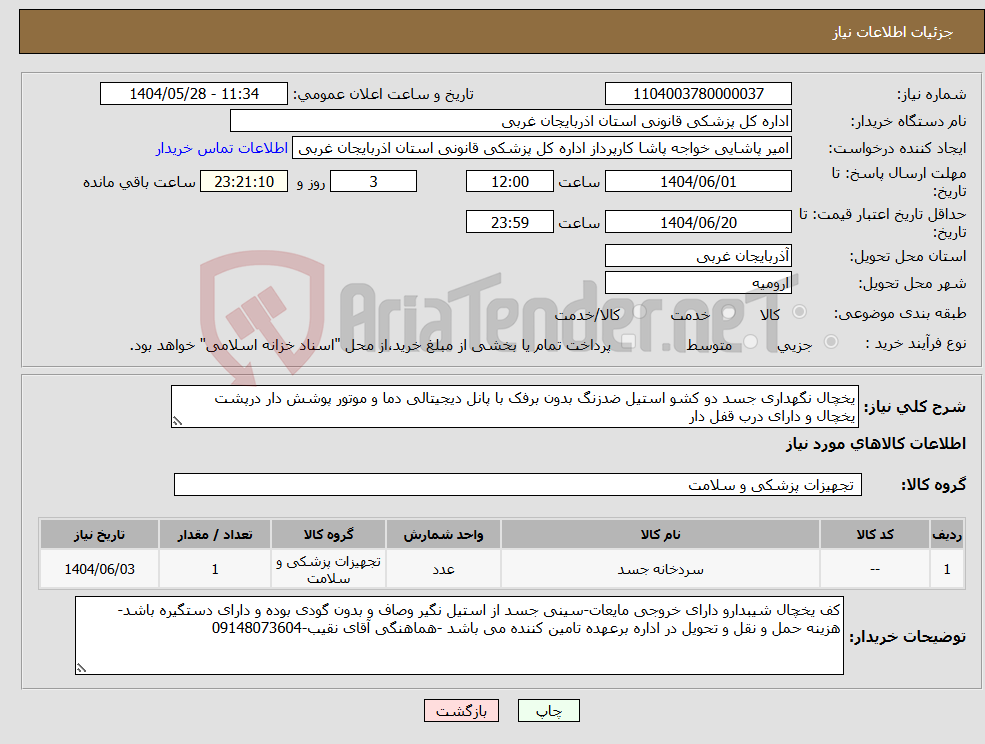The height and width of the screenshot is (744, 985).
Task: Click the description textarea resize handle
Action: pyautogui.click(x=177, y=422)
